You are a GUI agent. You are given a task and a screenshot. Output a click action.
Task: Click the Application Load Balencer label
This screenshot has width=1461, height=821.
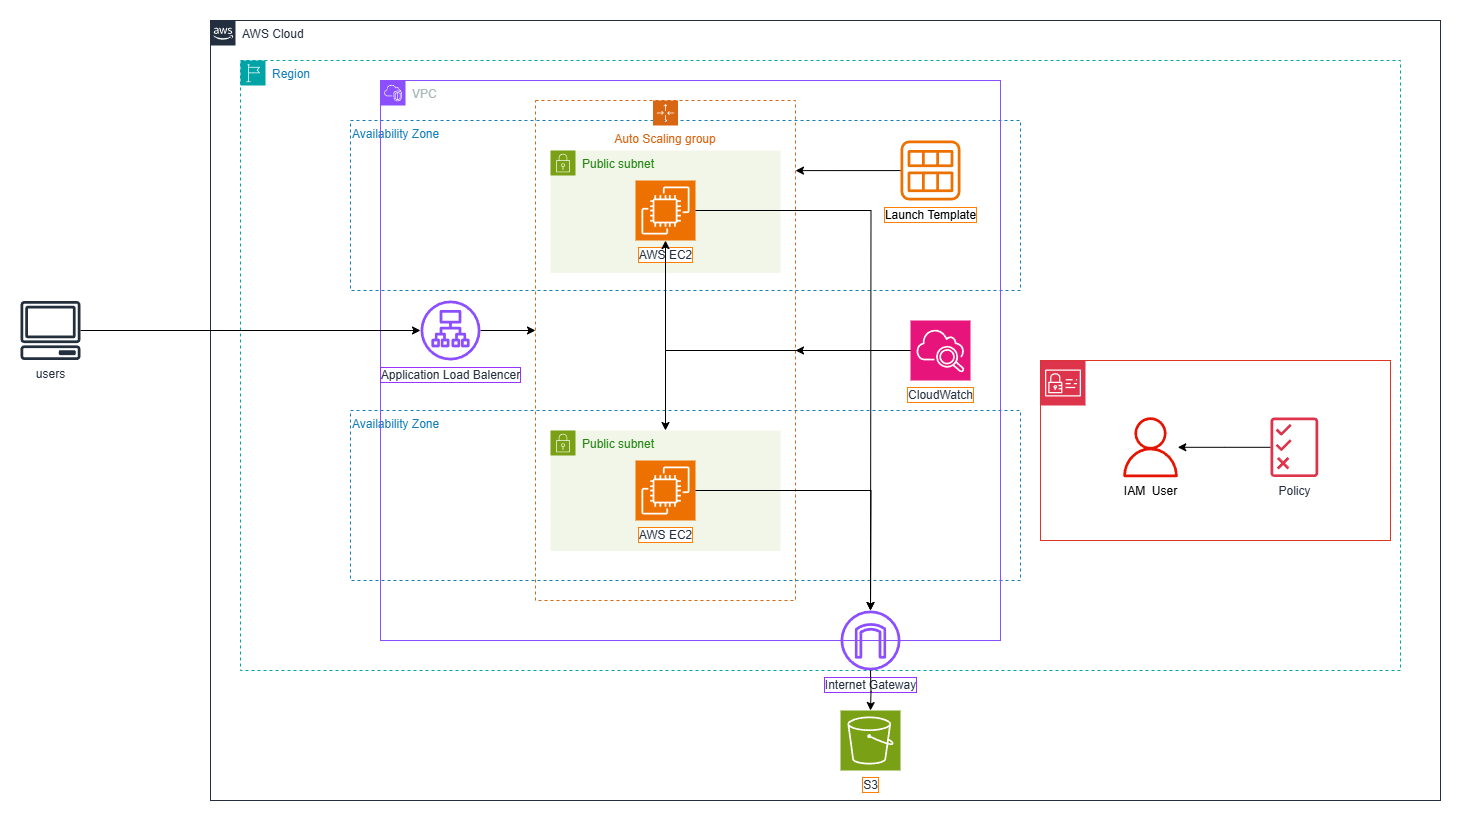pyautogui.click(x=450, y=375)
